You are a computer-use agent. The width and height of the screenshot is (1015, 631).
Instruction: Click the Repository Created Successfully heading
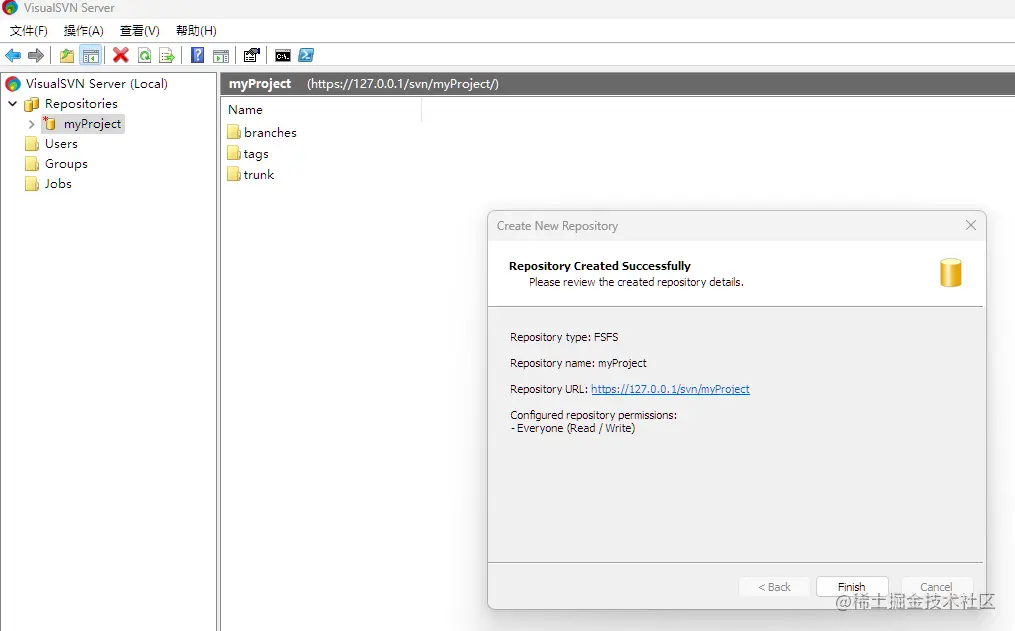click(x=599, y=266)
